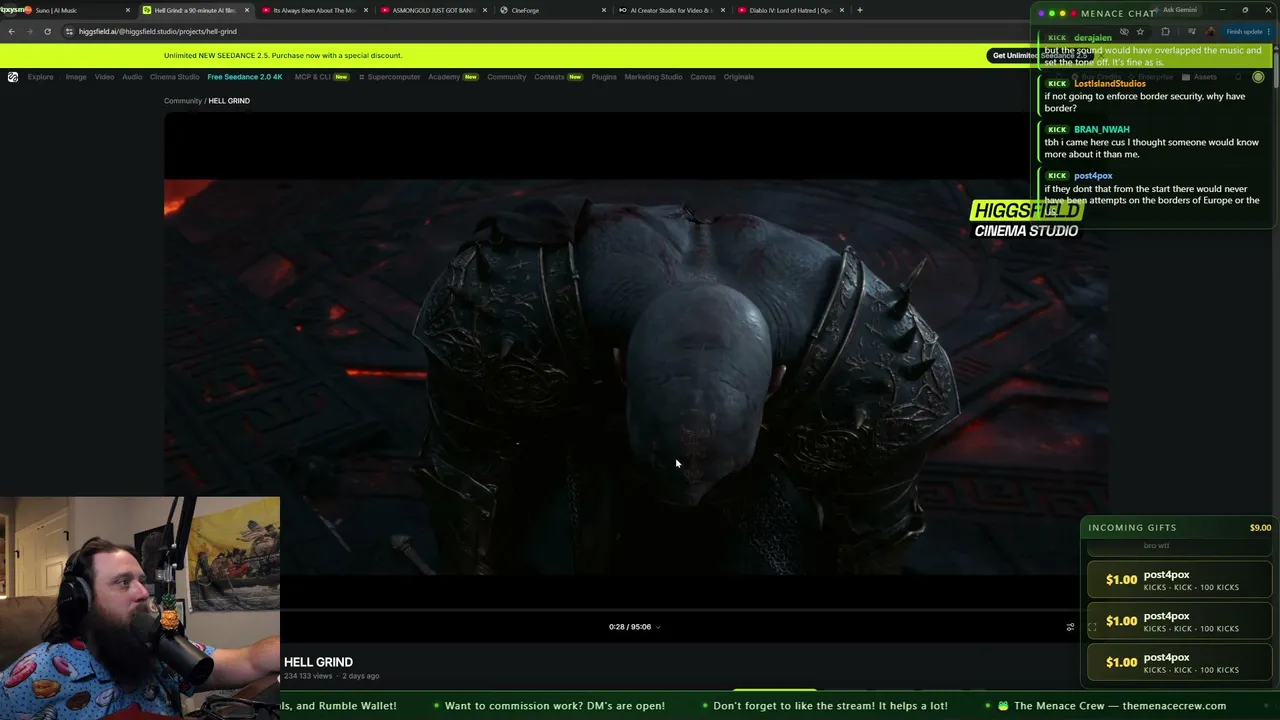Open Originals in the navbar
The image size is (1280, 720).
(739, 77)
